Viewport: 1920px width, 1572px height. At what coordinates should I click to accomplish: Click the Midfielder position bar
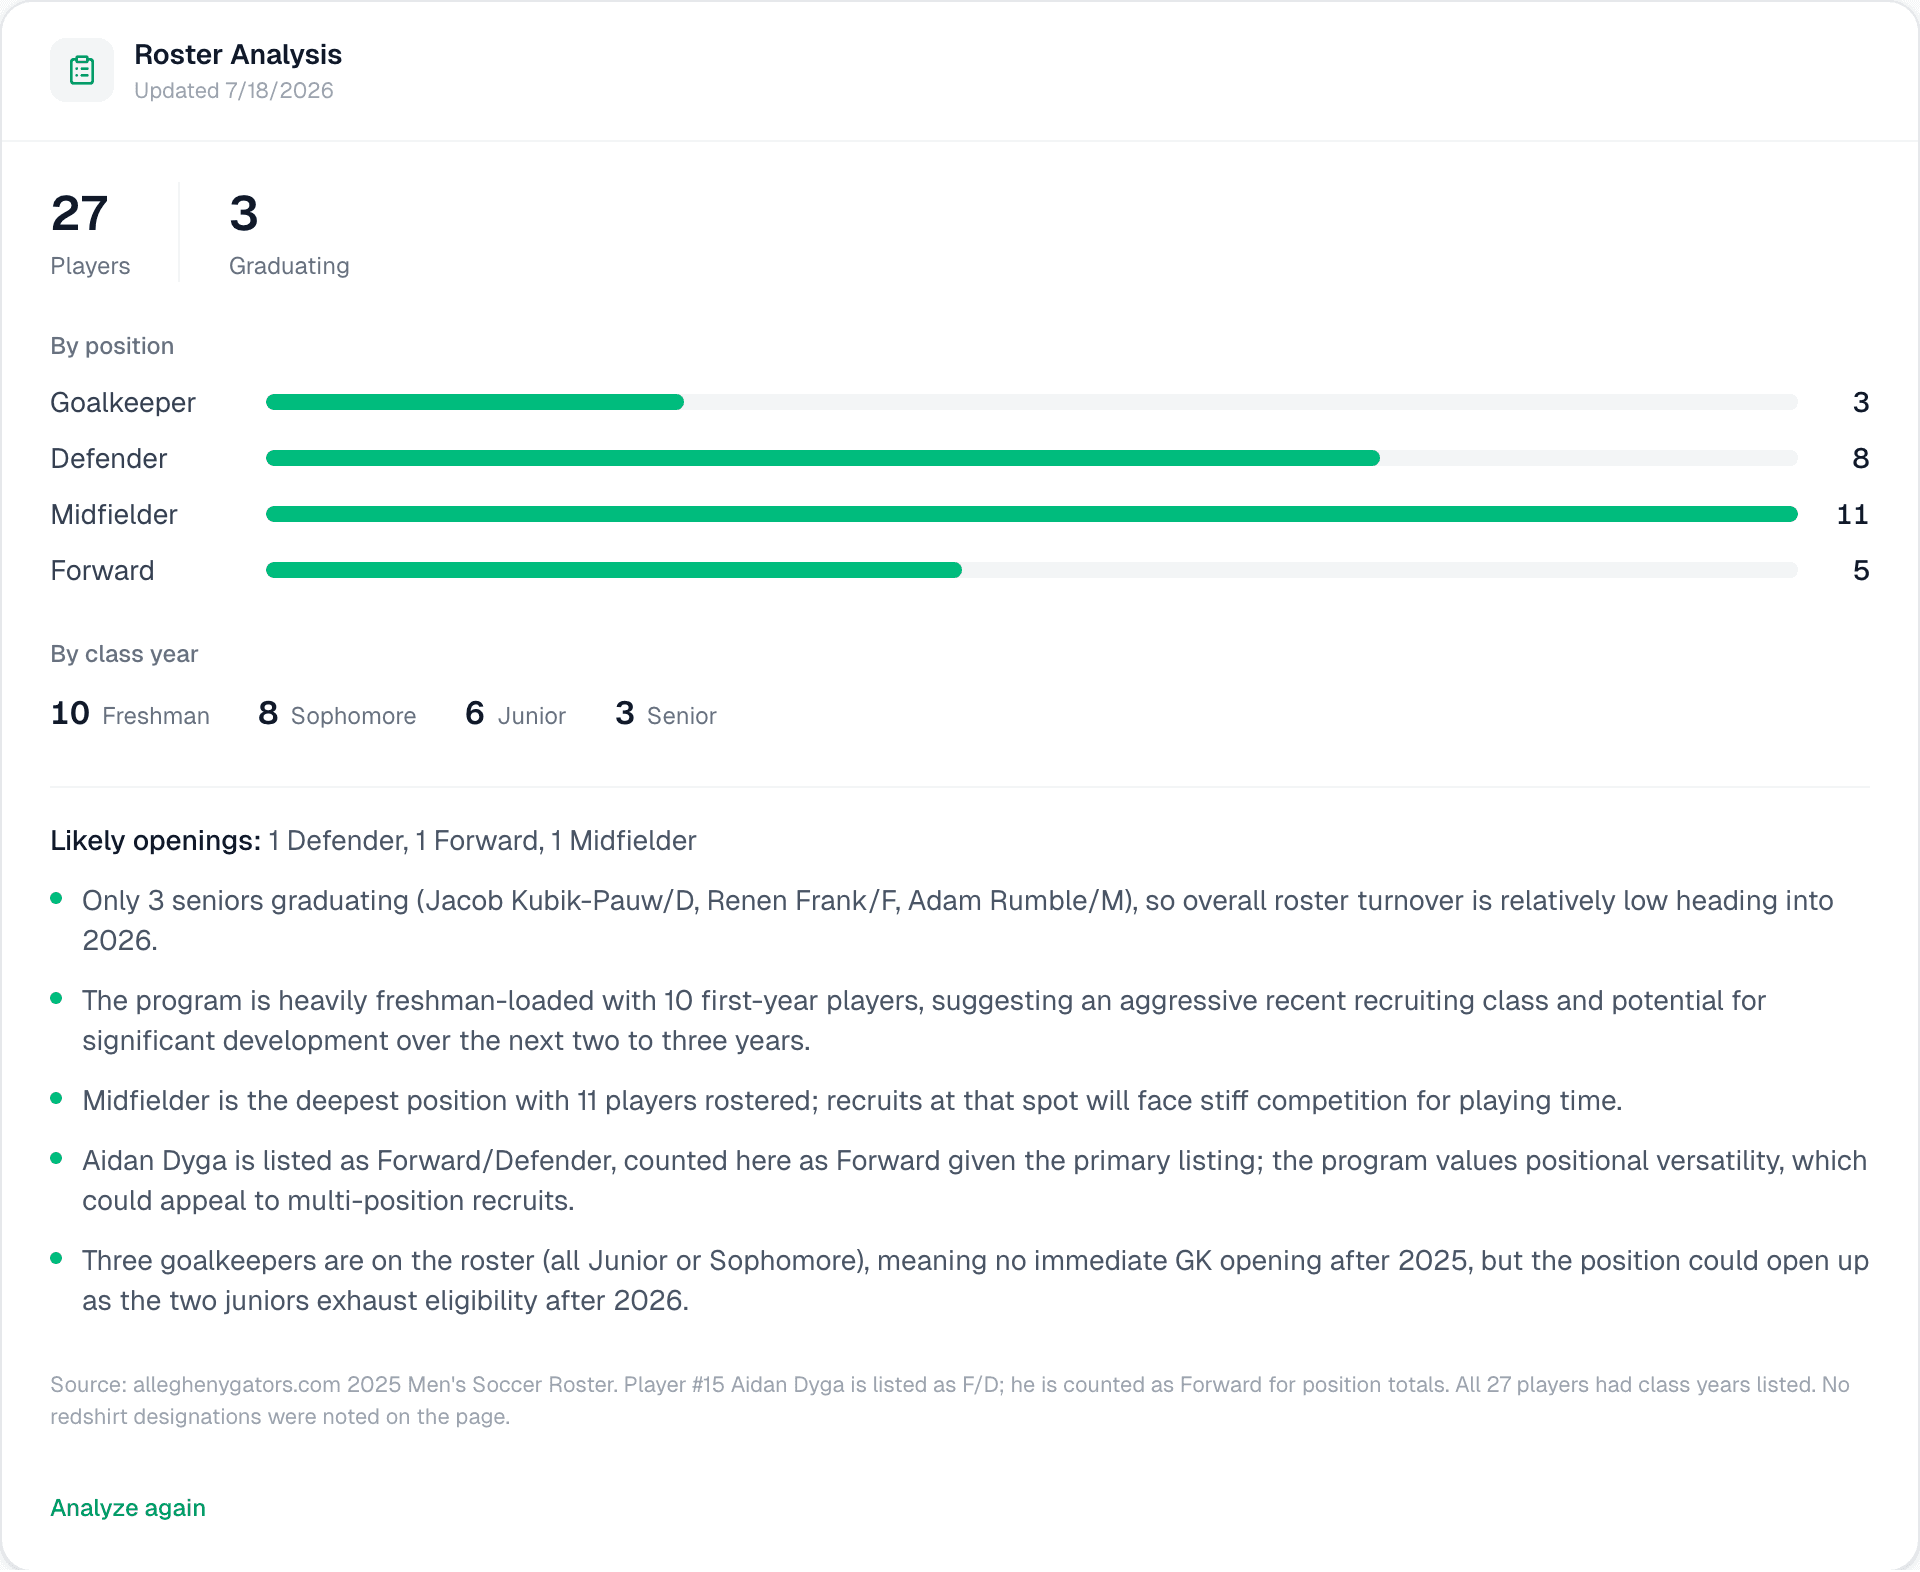[x=1031, y=514]
